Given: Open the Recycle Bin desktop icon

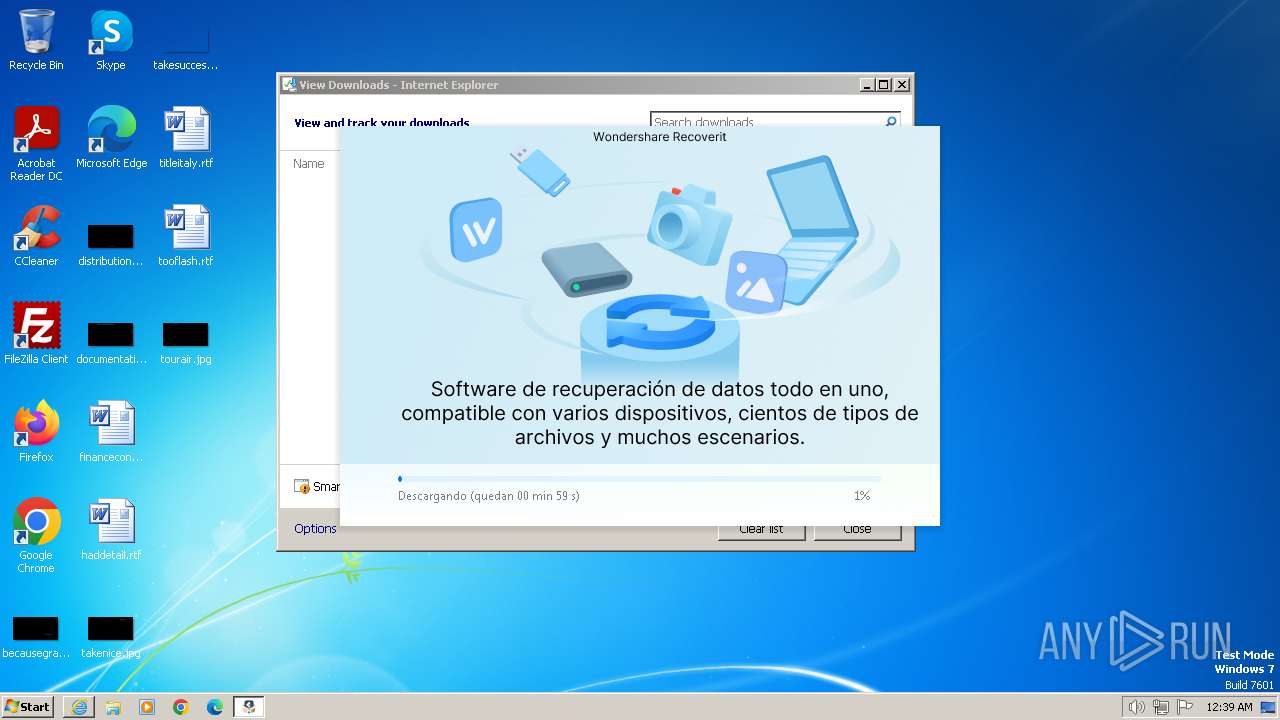Looking at the screenshot, I should [x=36, y=40].
